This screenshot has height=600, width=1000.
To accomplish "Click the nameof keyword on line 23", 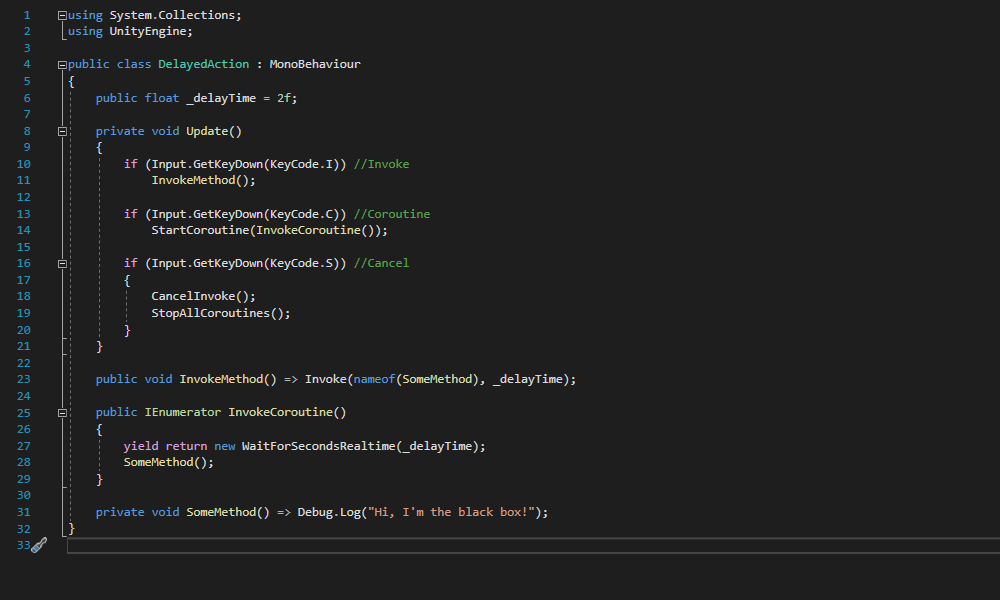I will 374,379.
